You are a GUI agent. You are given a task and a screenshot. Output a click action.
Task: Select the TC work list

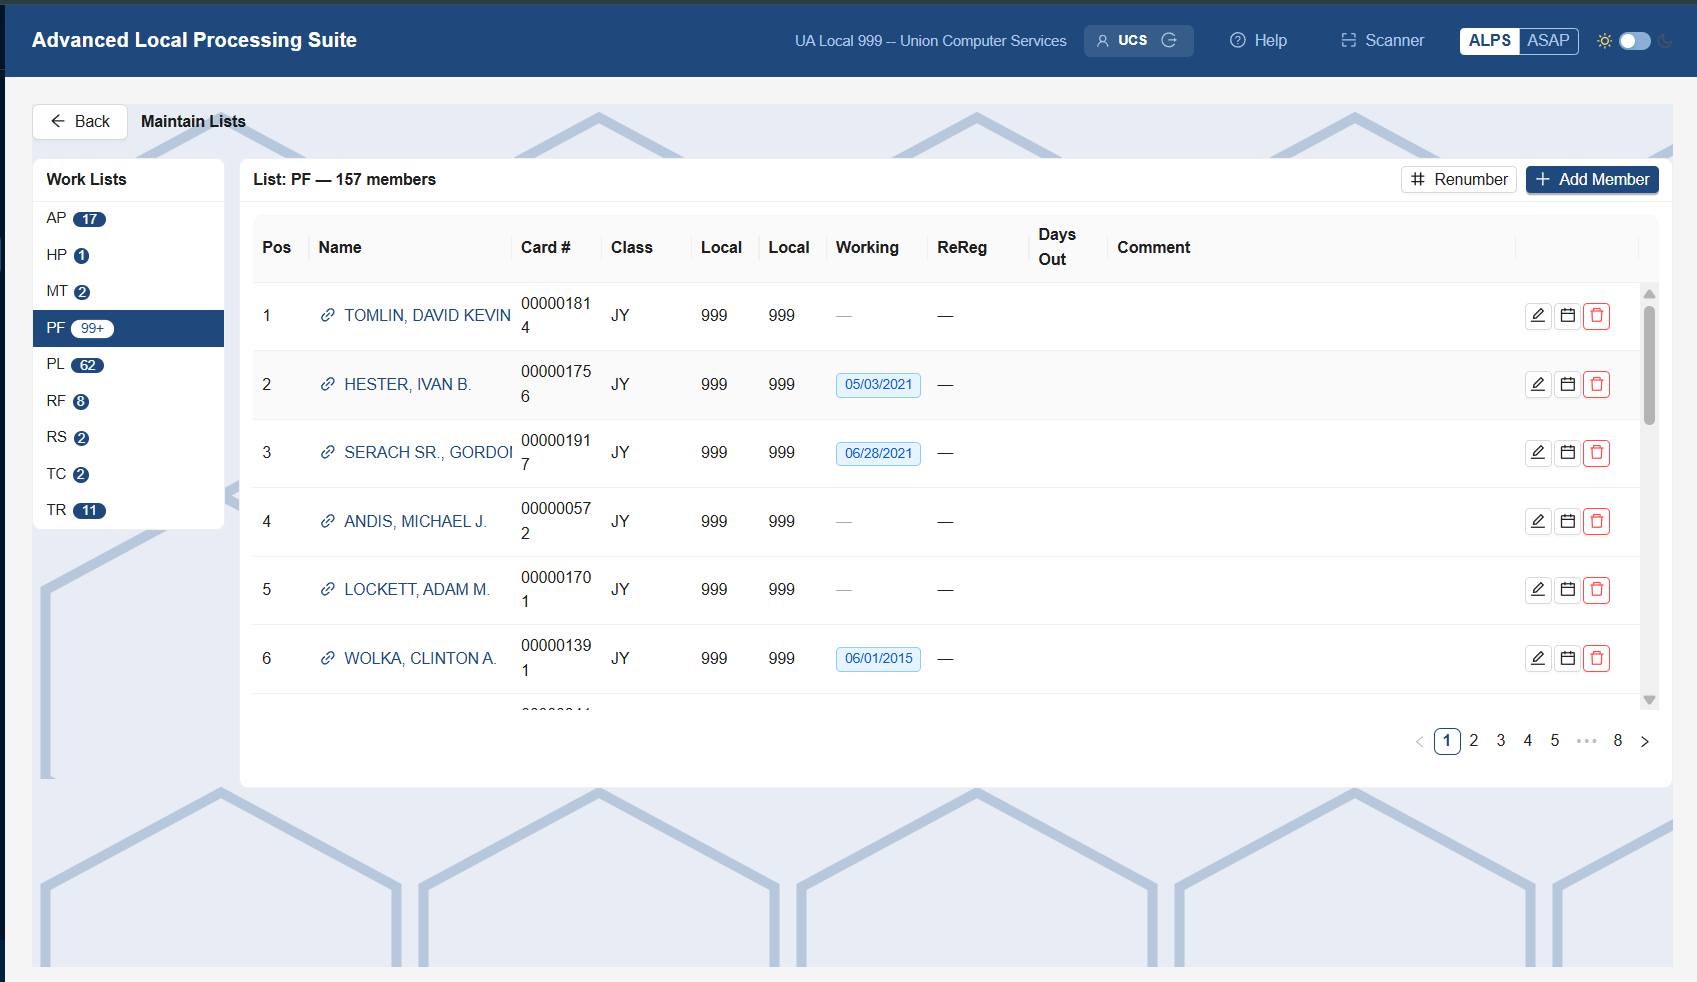point(128,475)
